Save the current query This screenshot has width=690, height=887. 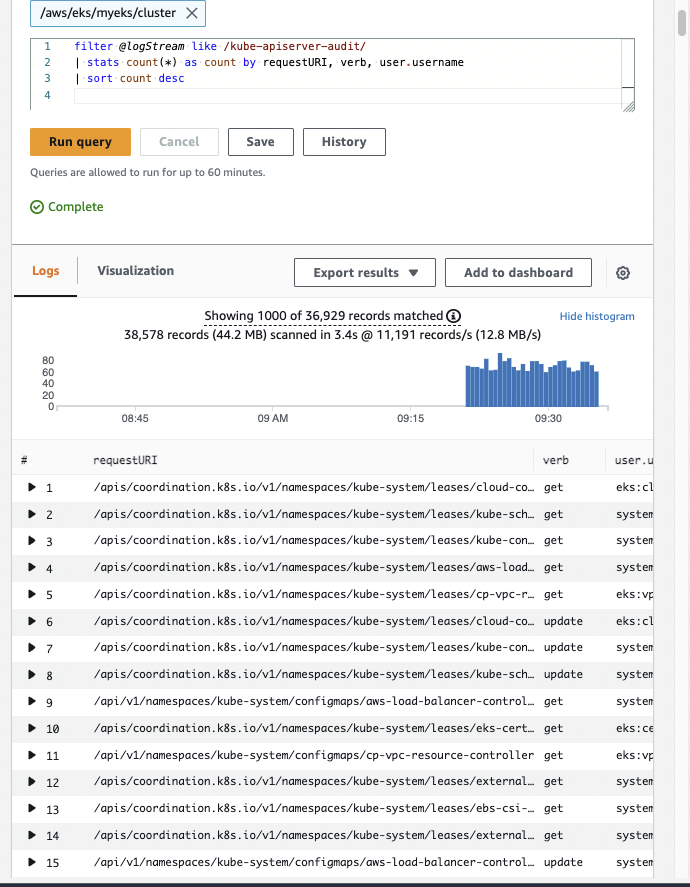click(261, 142)
